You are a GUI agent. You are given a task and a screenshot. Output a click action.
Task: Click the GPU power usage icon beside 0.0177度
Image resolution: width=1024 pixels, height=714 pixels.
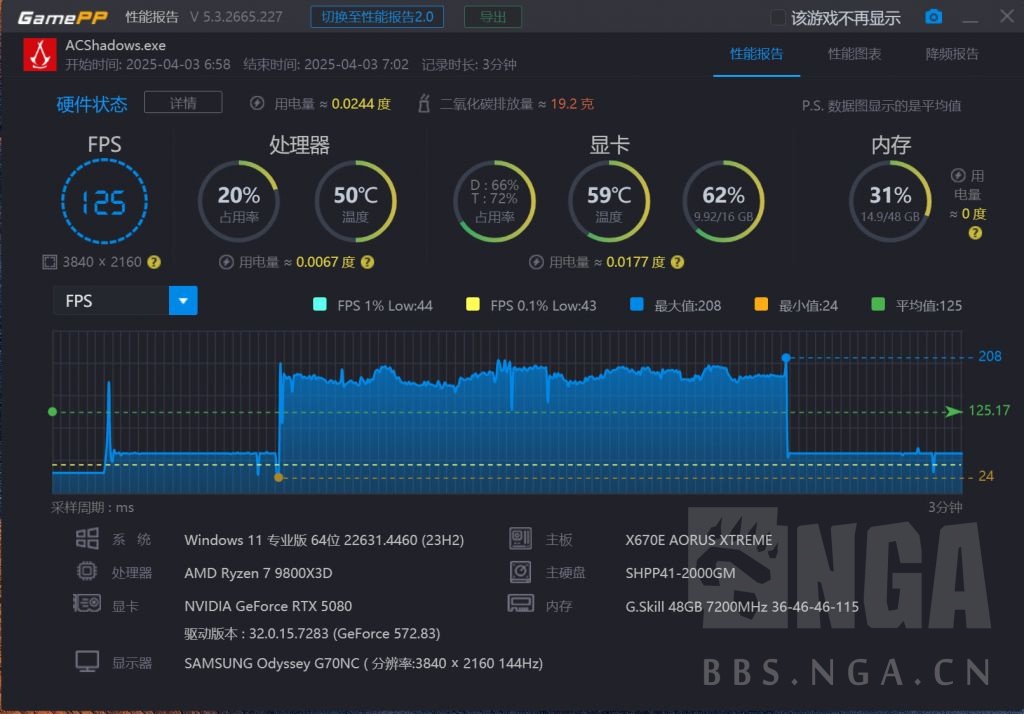click(x=536, y=262)
